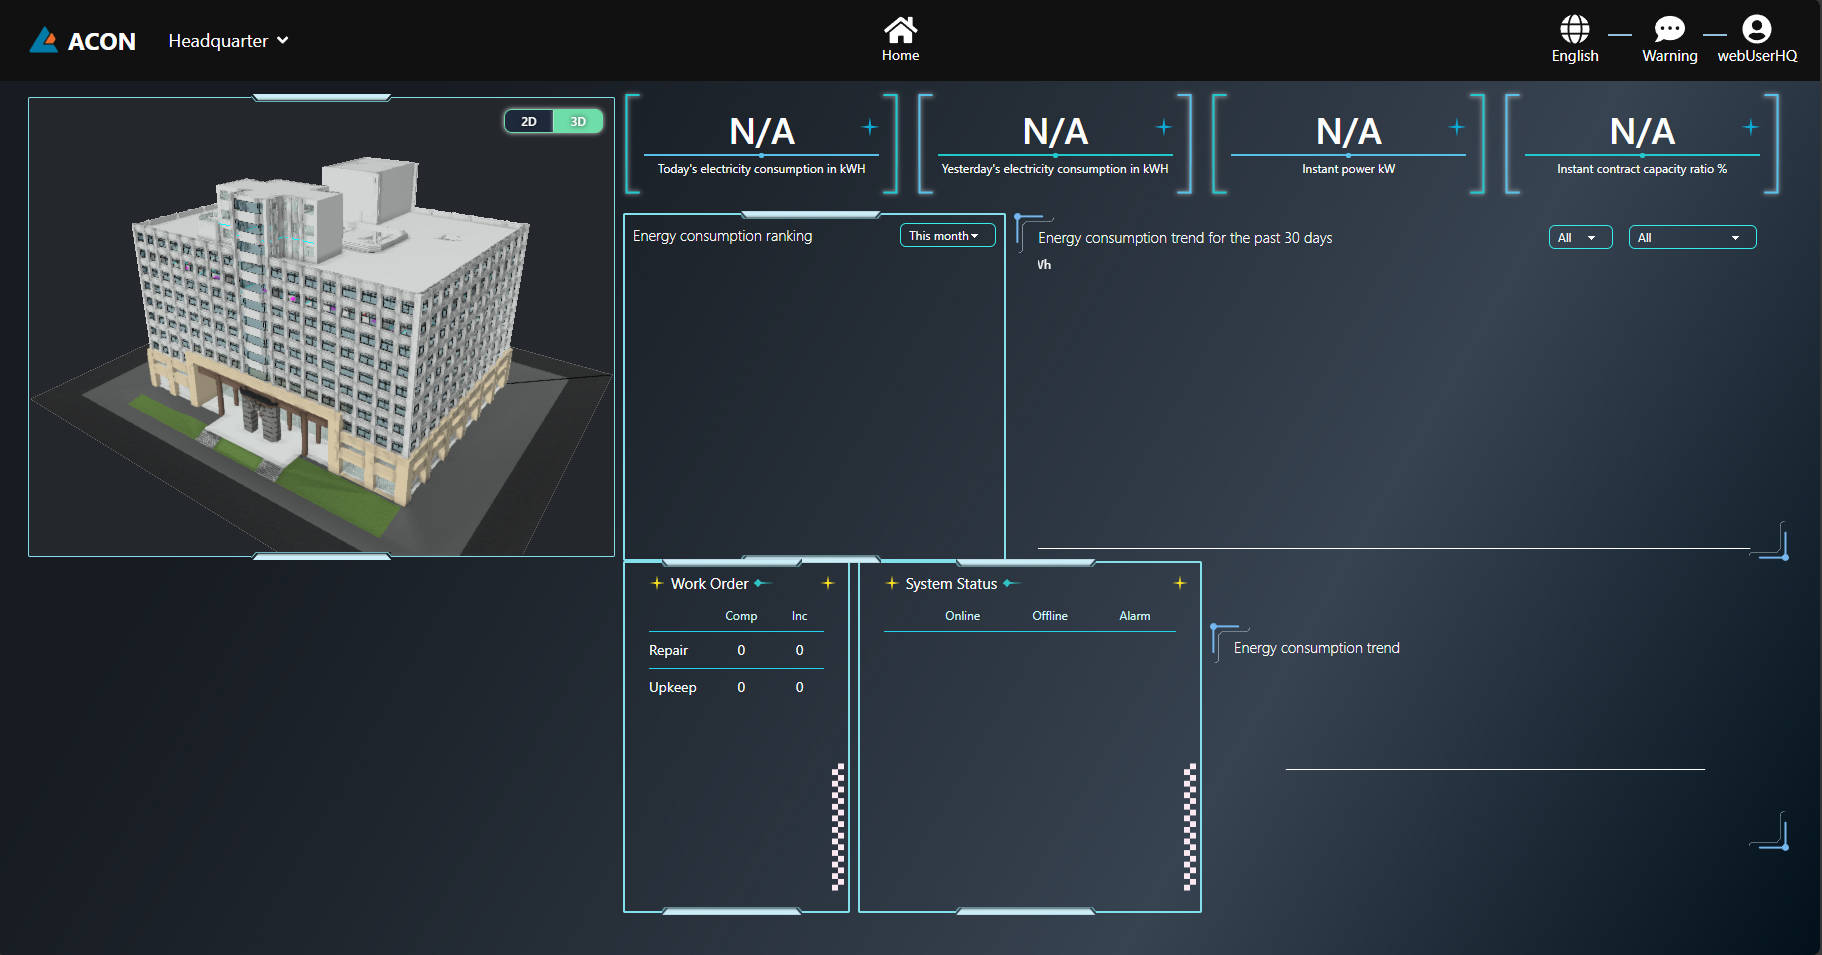Click the ACON logo icon

click(44, 40)
